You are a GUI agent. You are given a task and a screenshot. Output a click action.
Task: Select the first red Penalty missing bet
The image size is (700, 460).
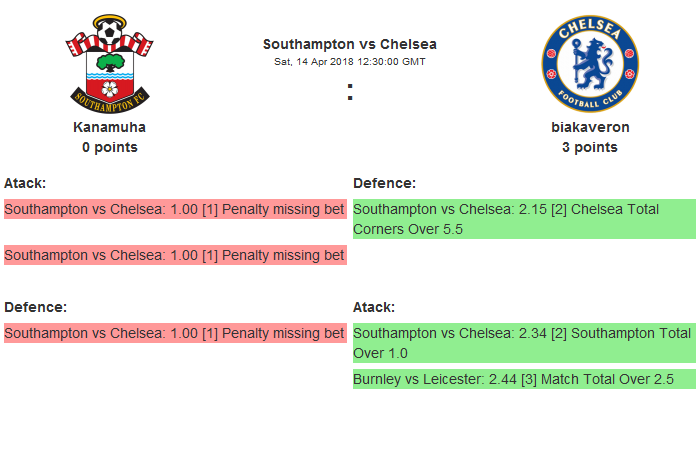pos(175,209)
